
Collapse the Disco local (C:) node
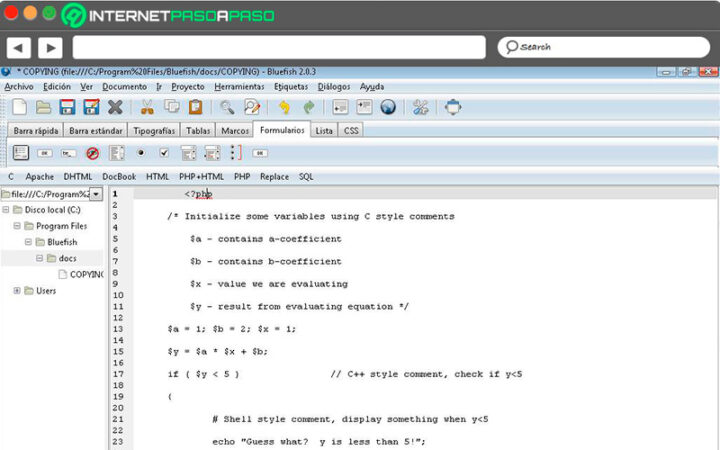pyautogui.click(x=6, y=210)
